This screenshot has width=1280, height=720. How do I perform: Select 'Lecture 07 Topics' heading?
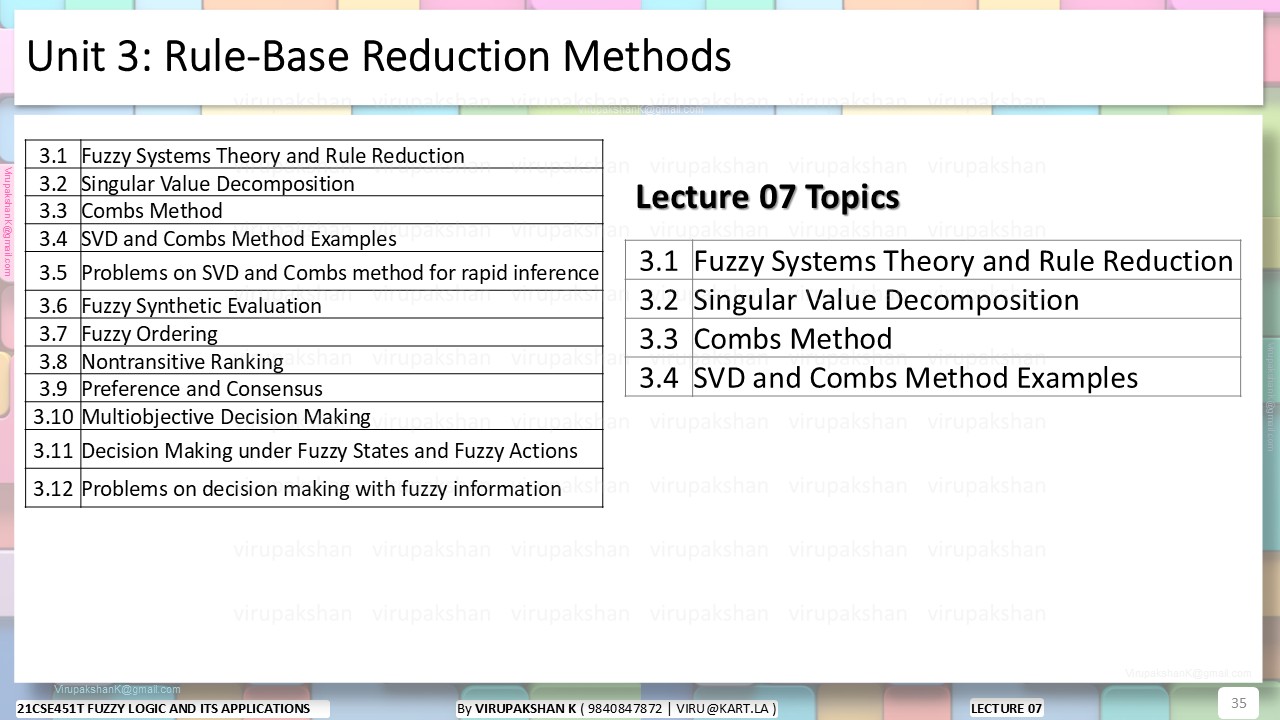[768, 197]
